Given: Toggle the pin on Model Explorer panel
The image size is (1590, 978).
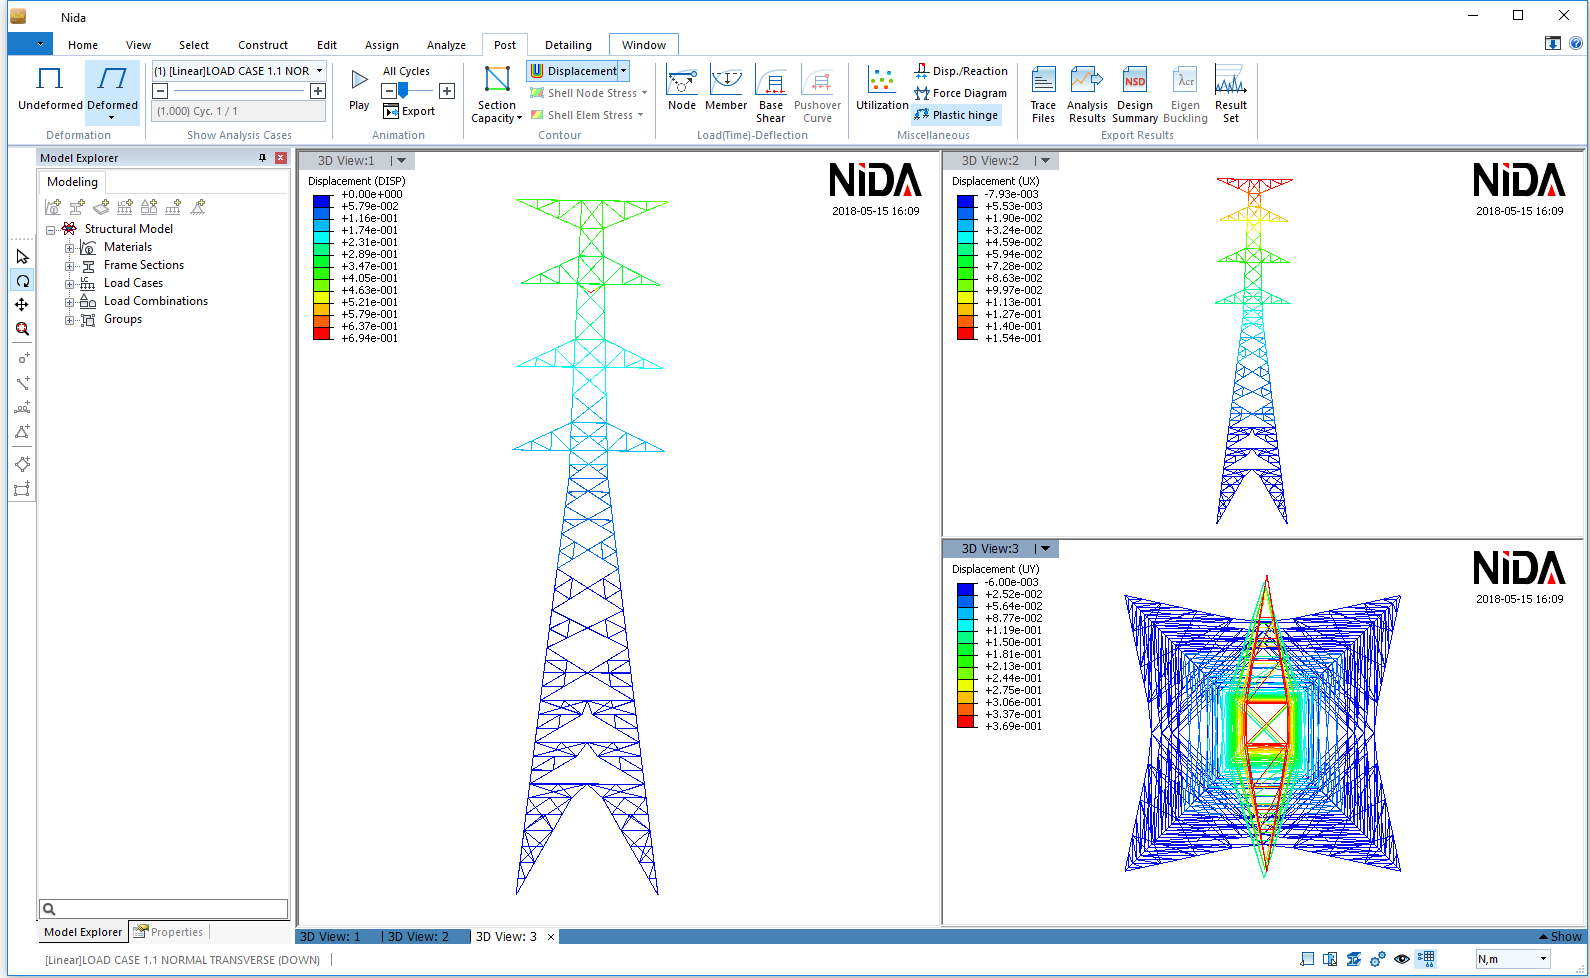Looking at the screenshot, I should pos(263,158).
